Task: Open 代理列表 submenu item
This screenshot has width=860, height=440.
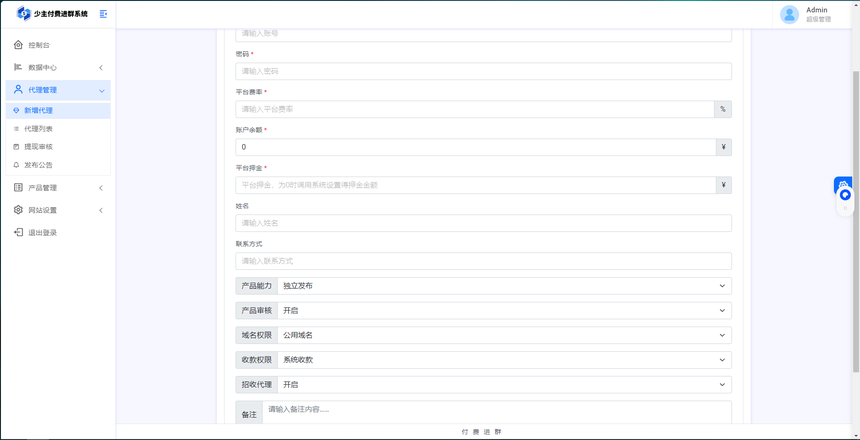Action: coord(58,129)
